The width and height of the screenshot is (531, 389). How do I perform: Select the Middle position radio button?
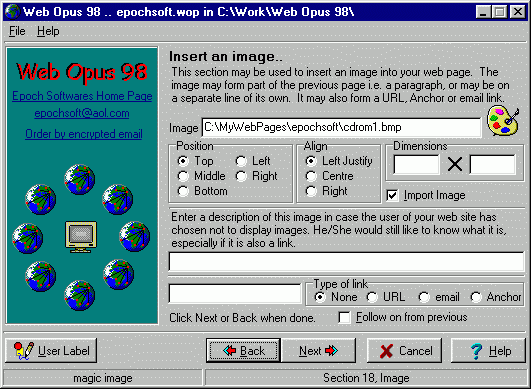[183, 176]
